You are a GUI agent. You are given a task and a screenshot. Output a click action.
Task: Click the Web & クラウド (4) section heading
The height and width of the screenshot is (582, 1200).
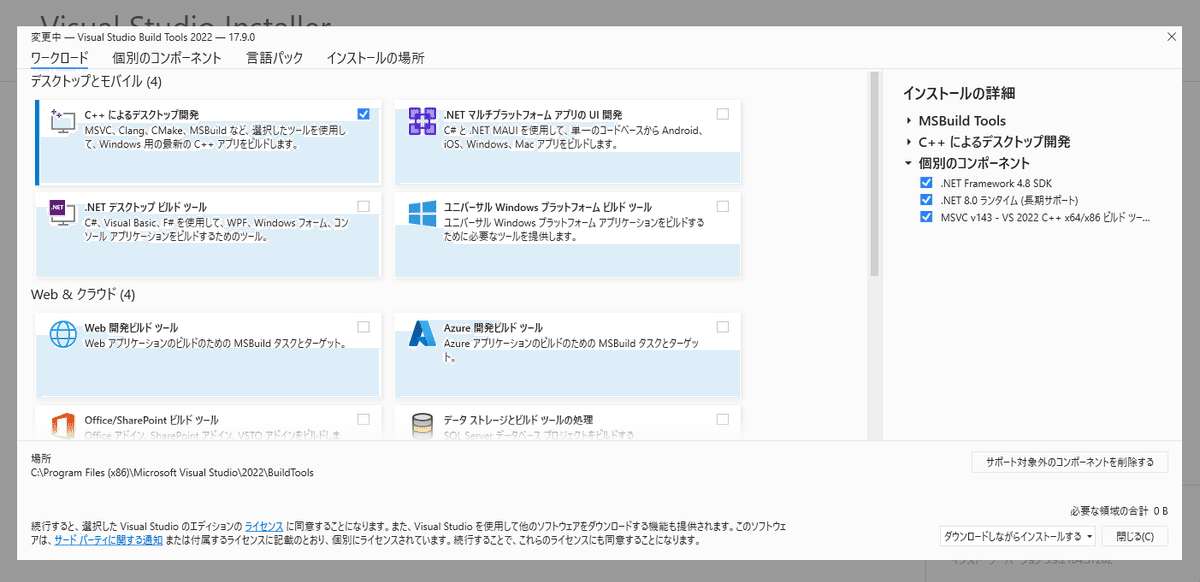click(83, 295)
